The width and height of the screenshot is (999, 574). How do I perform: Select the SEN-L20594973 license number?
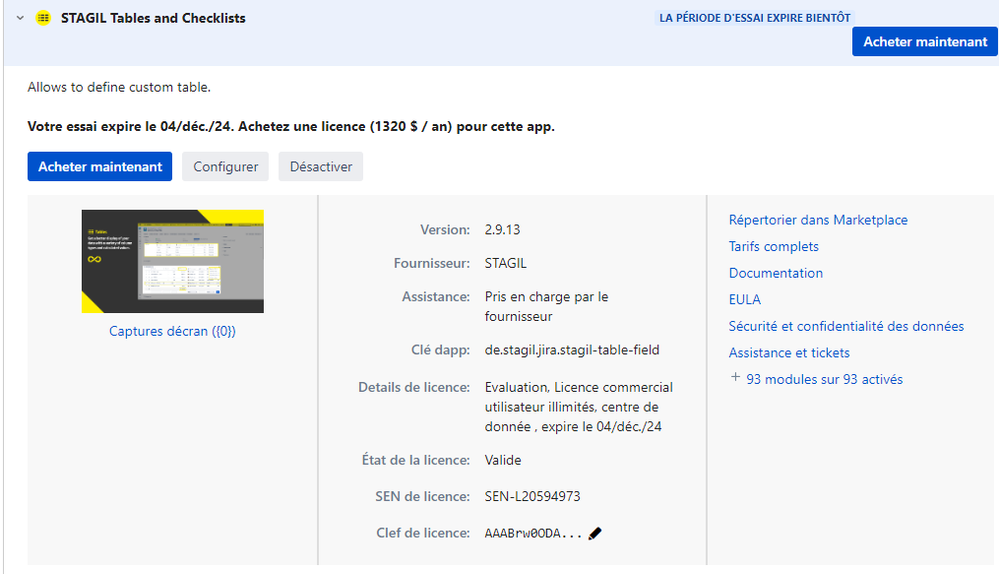[532, 496]
